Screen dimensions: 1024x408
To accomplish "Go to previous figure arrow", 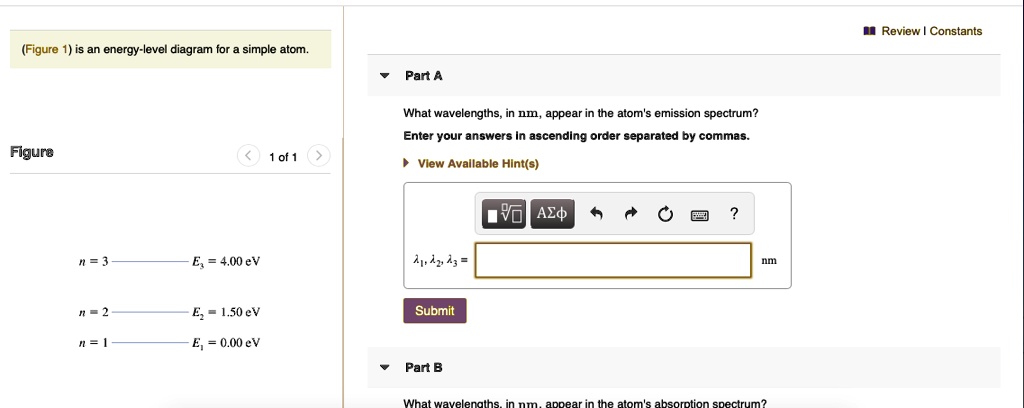I will click(248, 156).
